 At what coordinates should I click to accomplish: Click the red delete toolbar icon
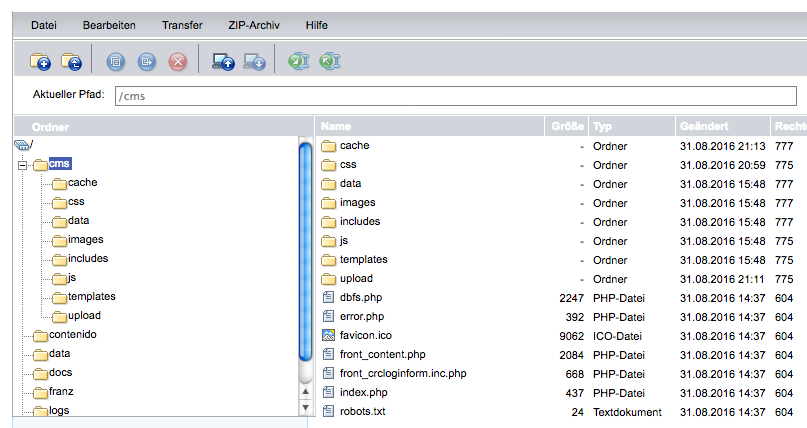pyautogui.click(x=178, y=62)
